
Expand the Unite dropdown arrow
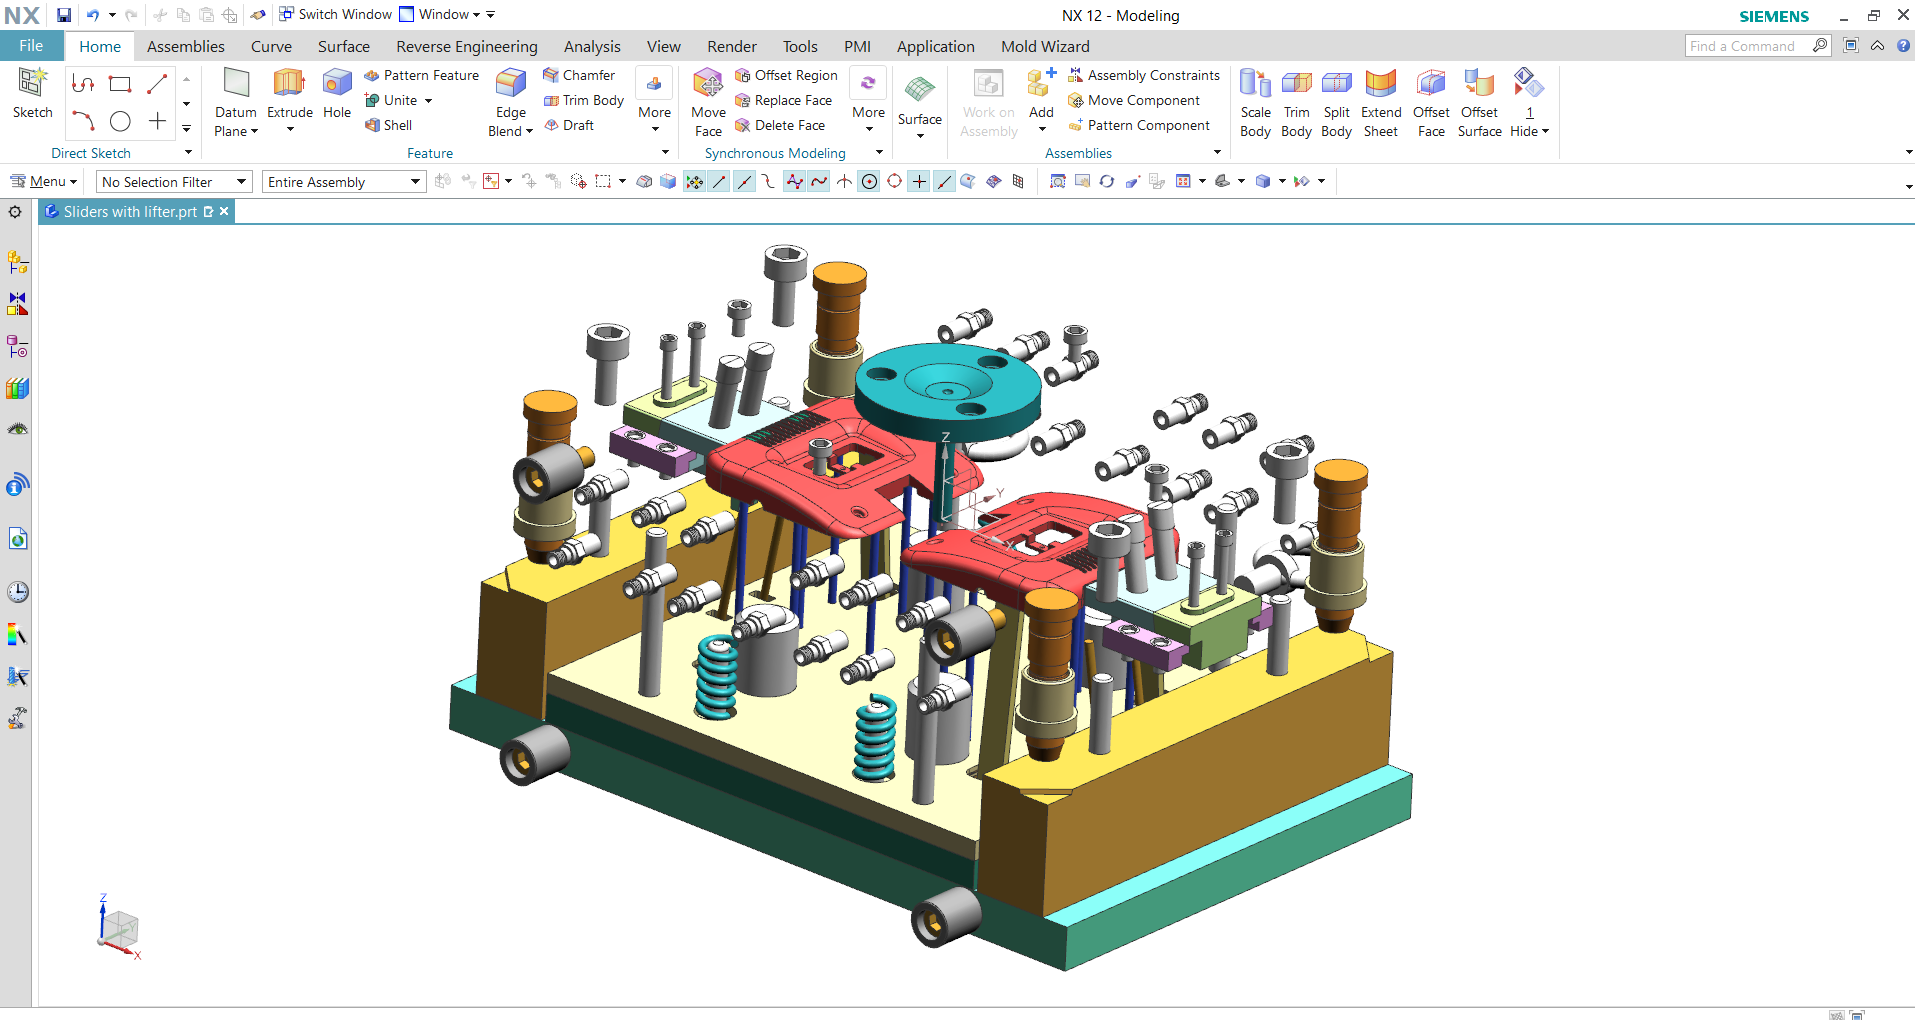coord(428,101)
